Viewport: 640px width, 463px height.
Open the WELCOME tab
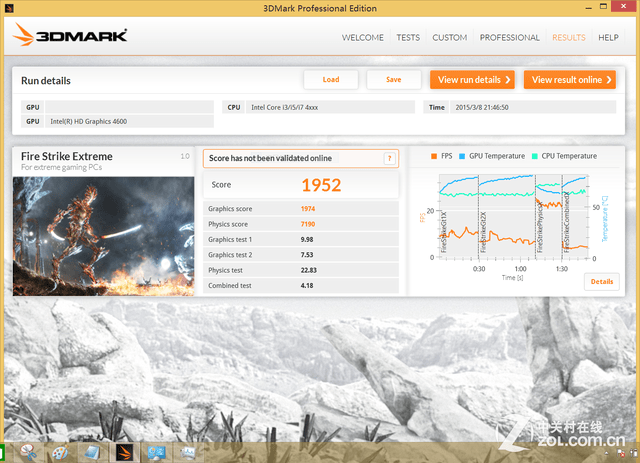362,38
